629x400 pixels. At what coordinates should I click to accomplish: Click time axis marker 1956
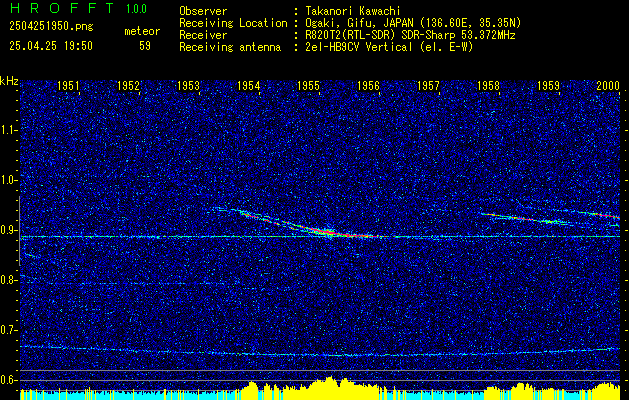click(368, 85)
